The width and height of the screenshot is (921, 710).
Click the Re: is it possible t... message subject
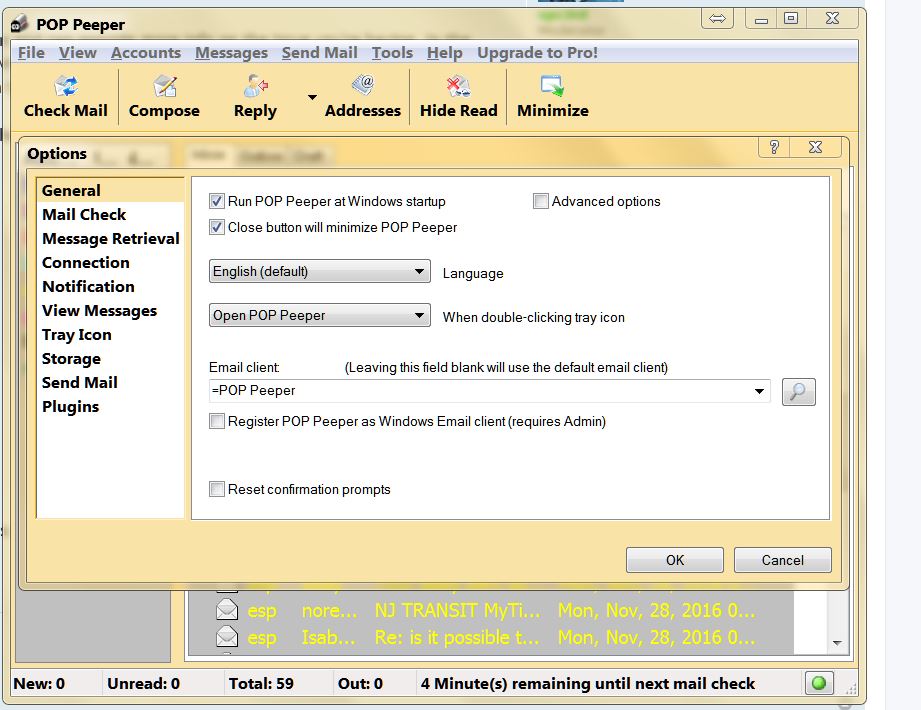457,638
